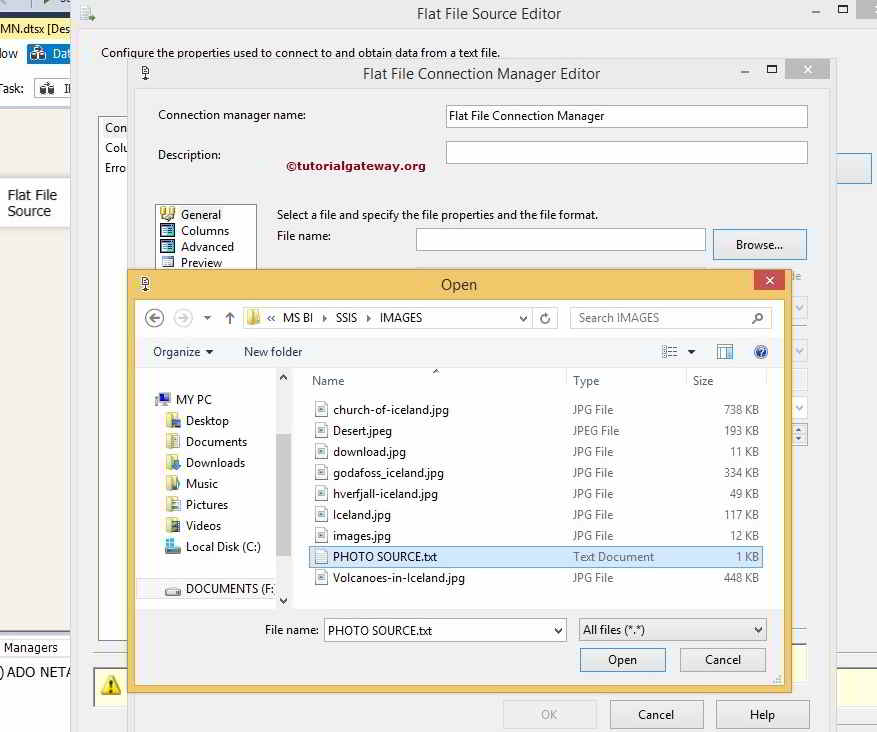Click the Data Flow tab icon
This screenshot has width=877, height=732.
(38, 54)
